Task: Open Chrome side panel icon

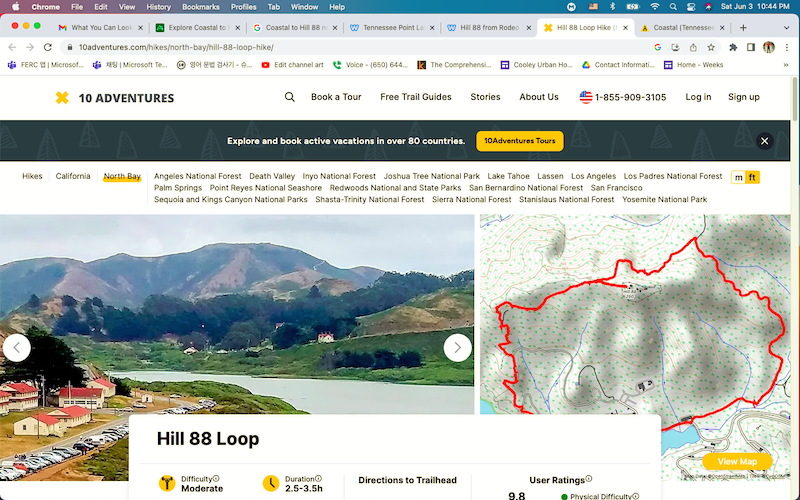Action: (x=751, y=47)
